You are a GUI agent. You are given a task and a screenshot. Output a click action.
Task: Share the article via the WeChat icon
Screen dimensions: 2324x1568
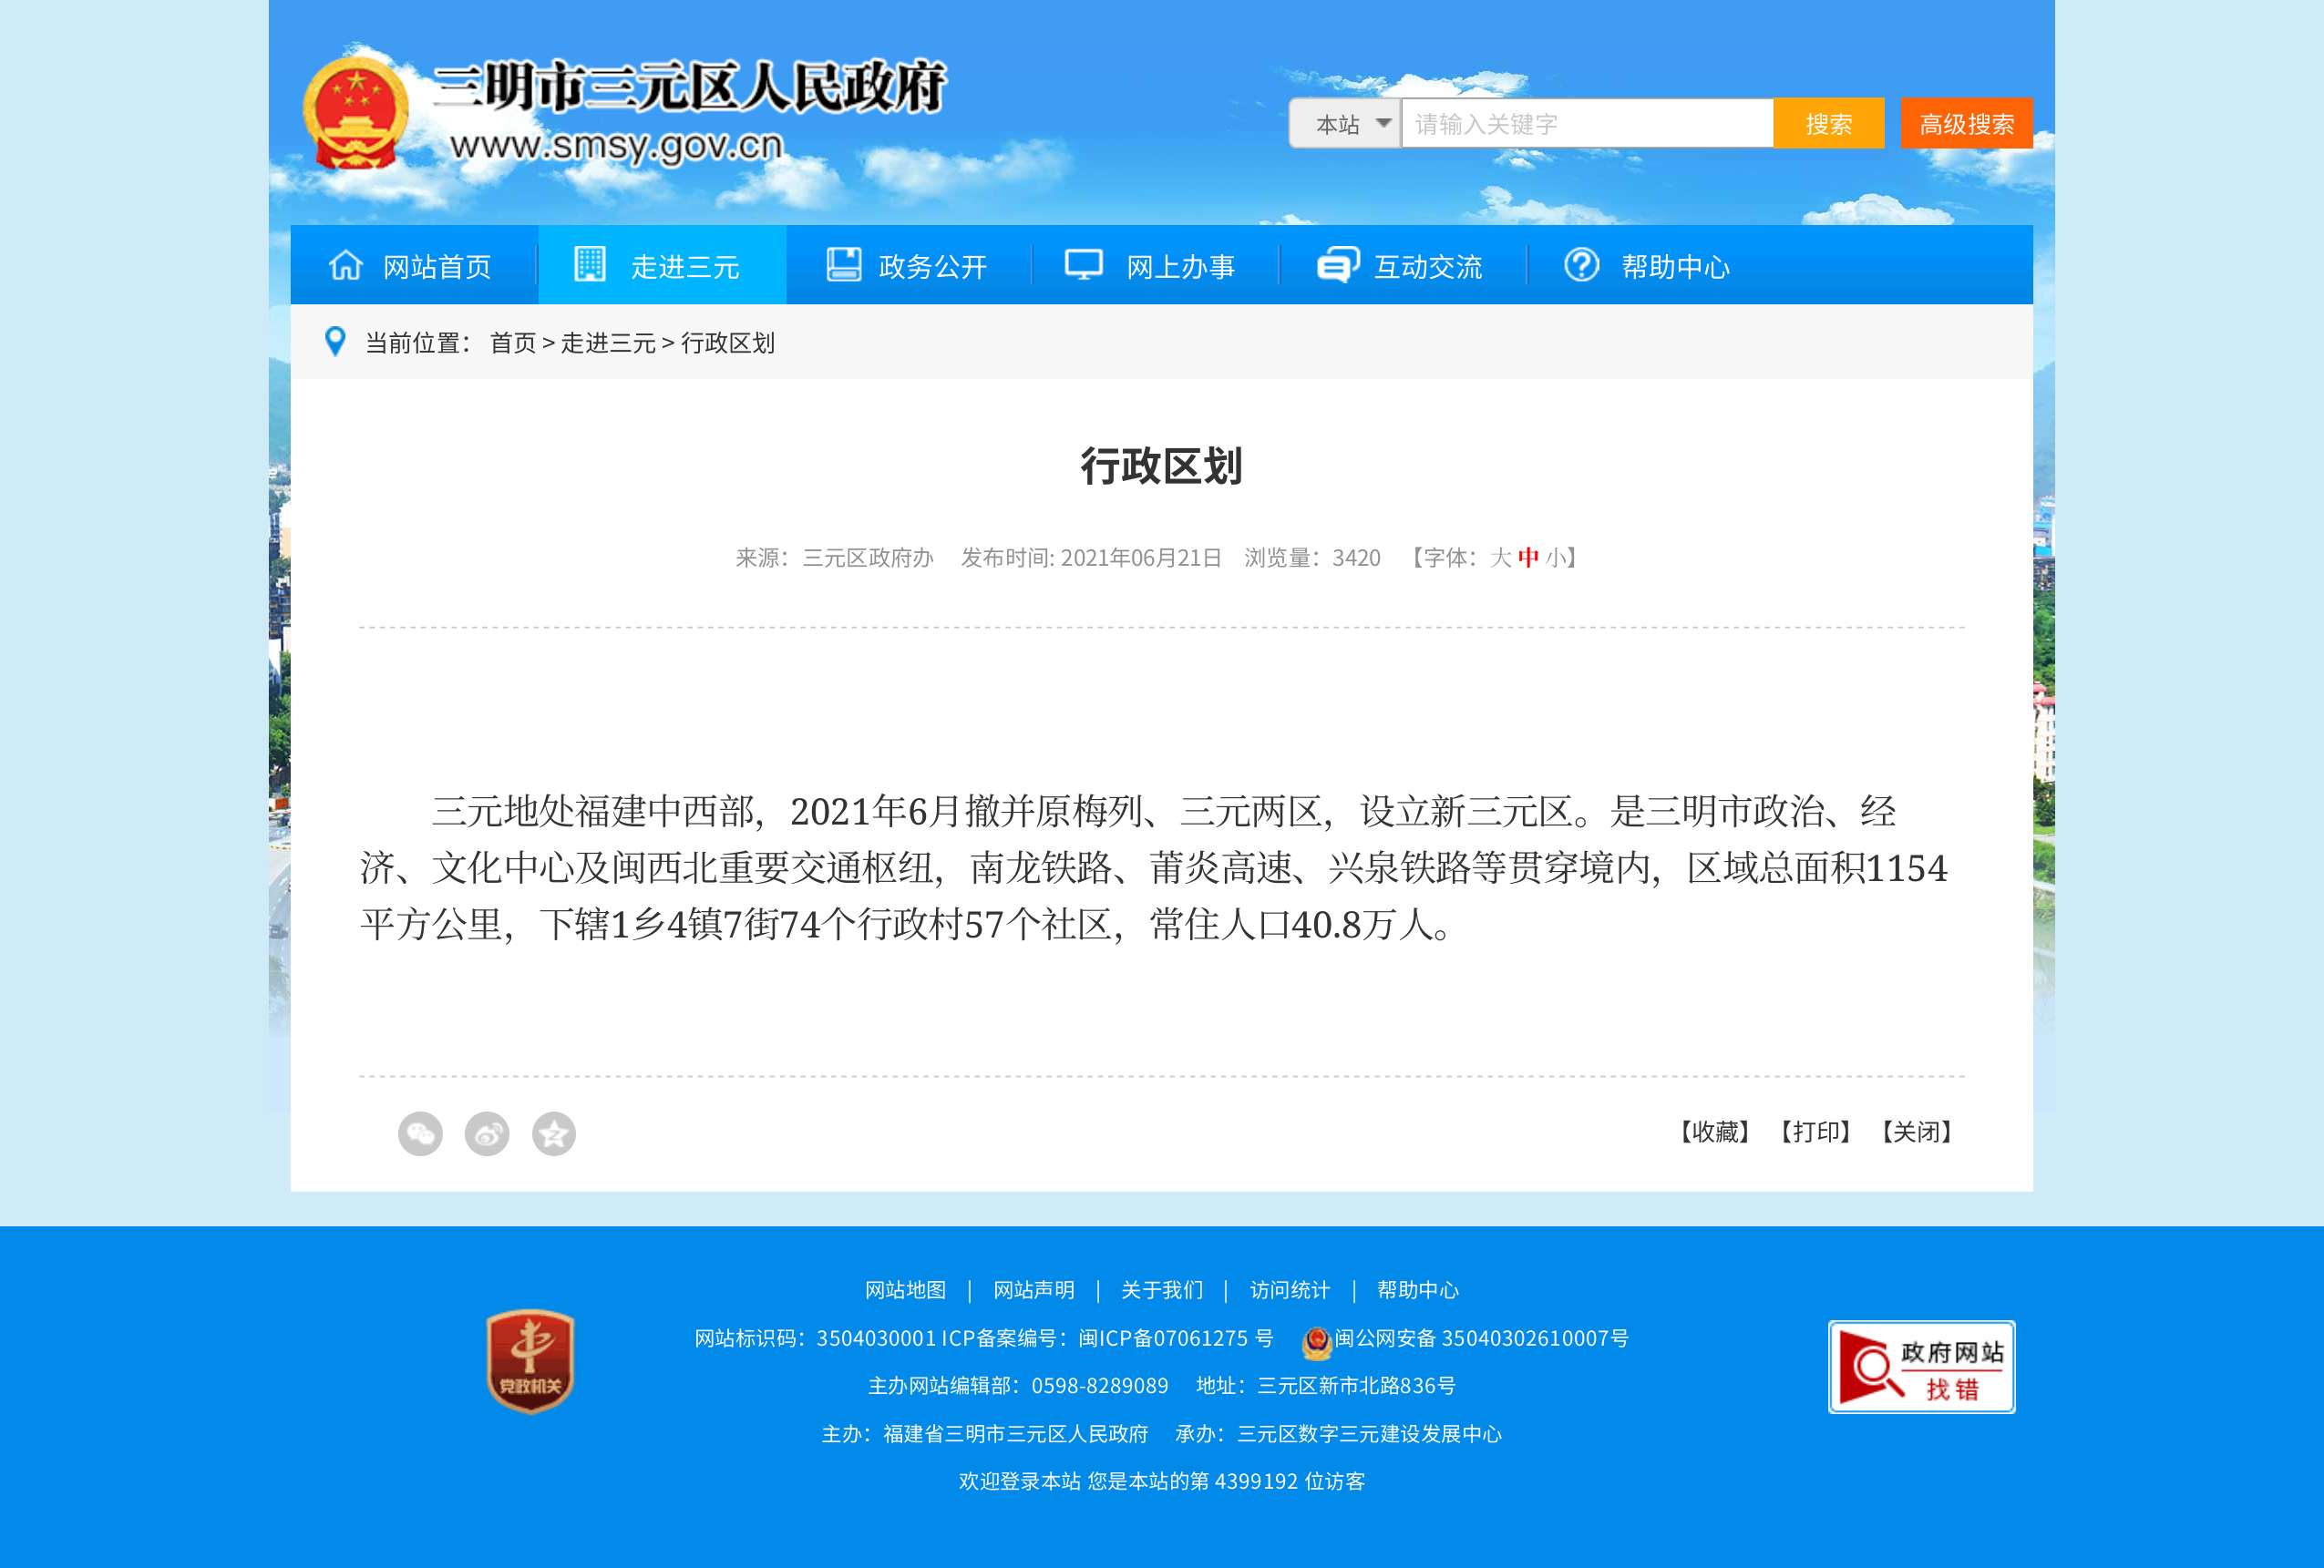coord(420,1134)
